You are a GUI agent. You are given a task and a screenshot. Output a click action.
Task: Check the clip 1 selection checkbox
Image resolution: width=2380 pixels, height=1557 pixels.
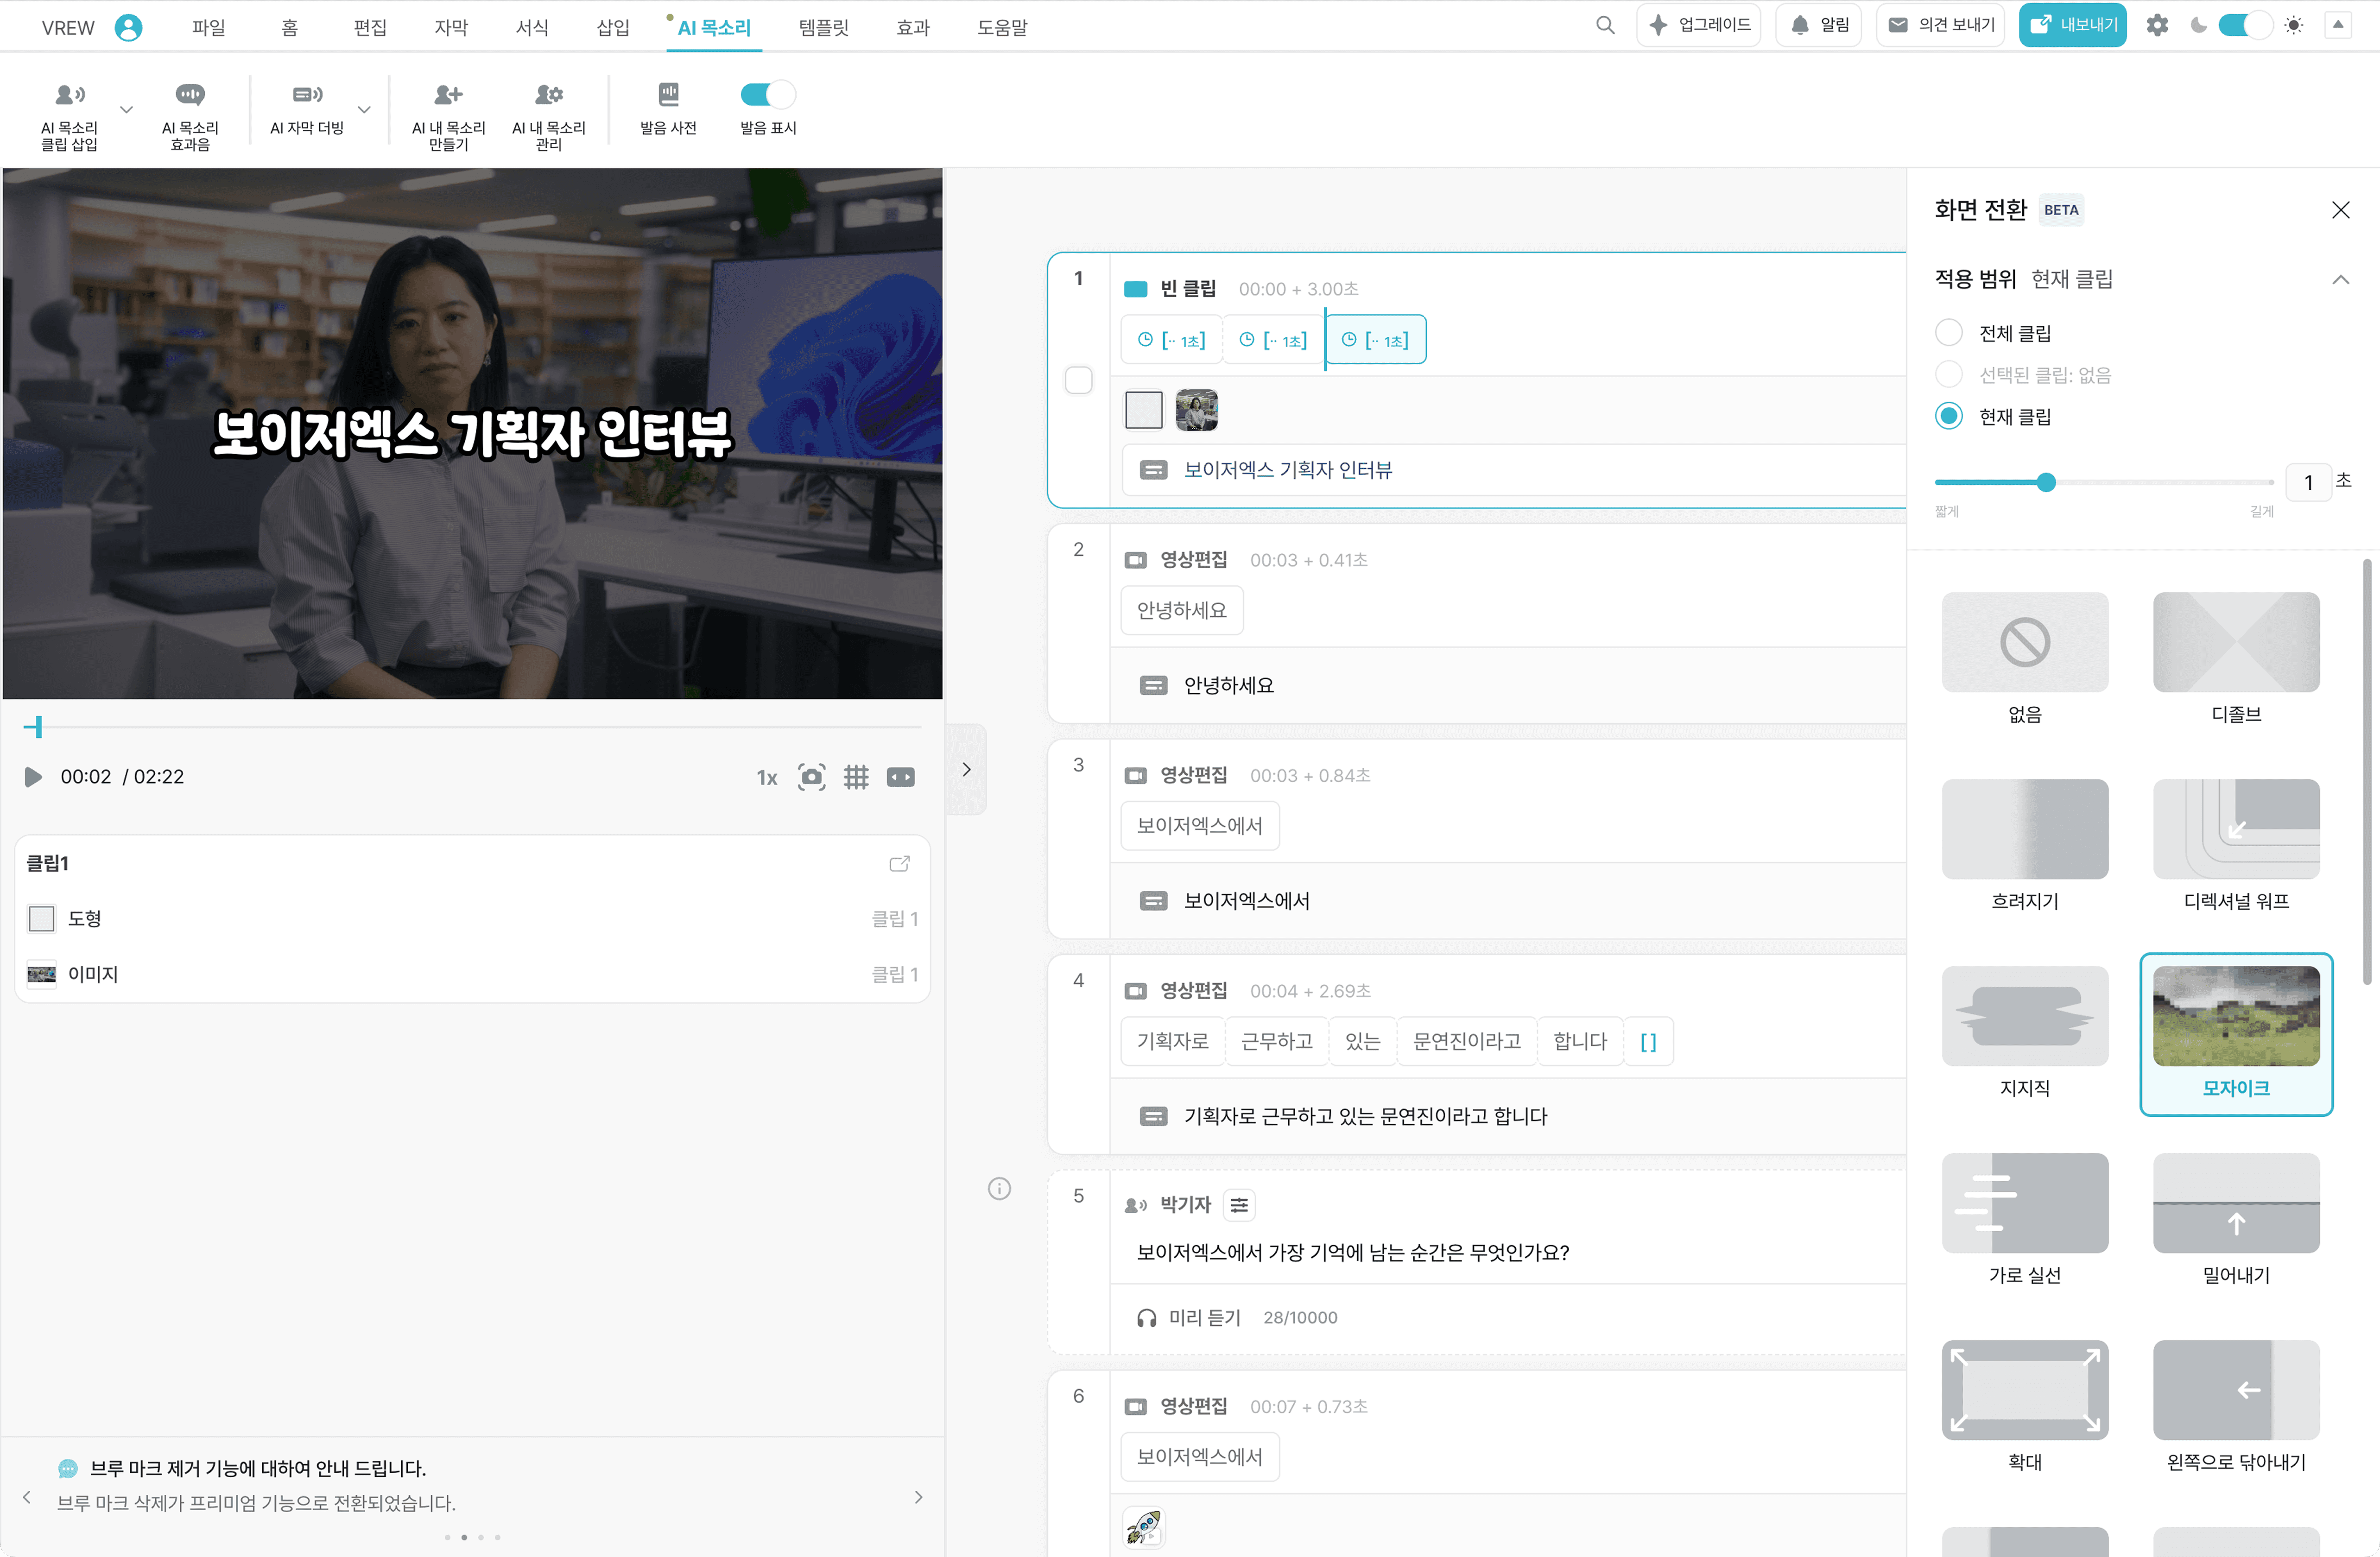pos(1078,380)
